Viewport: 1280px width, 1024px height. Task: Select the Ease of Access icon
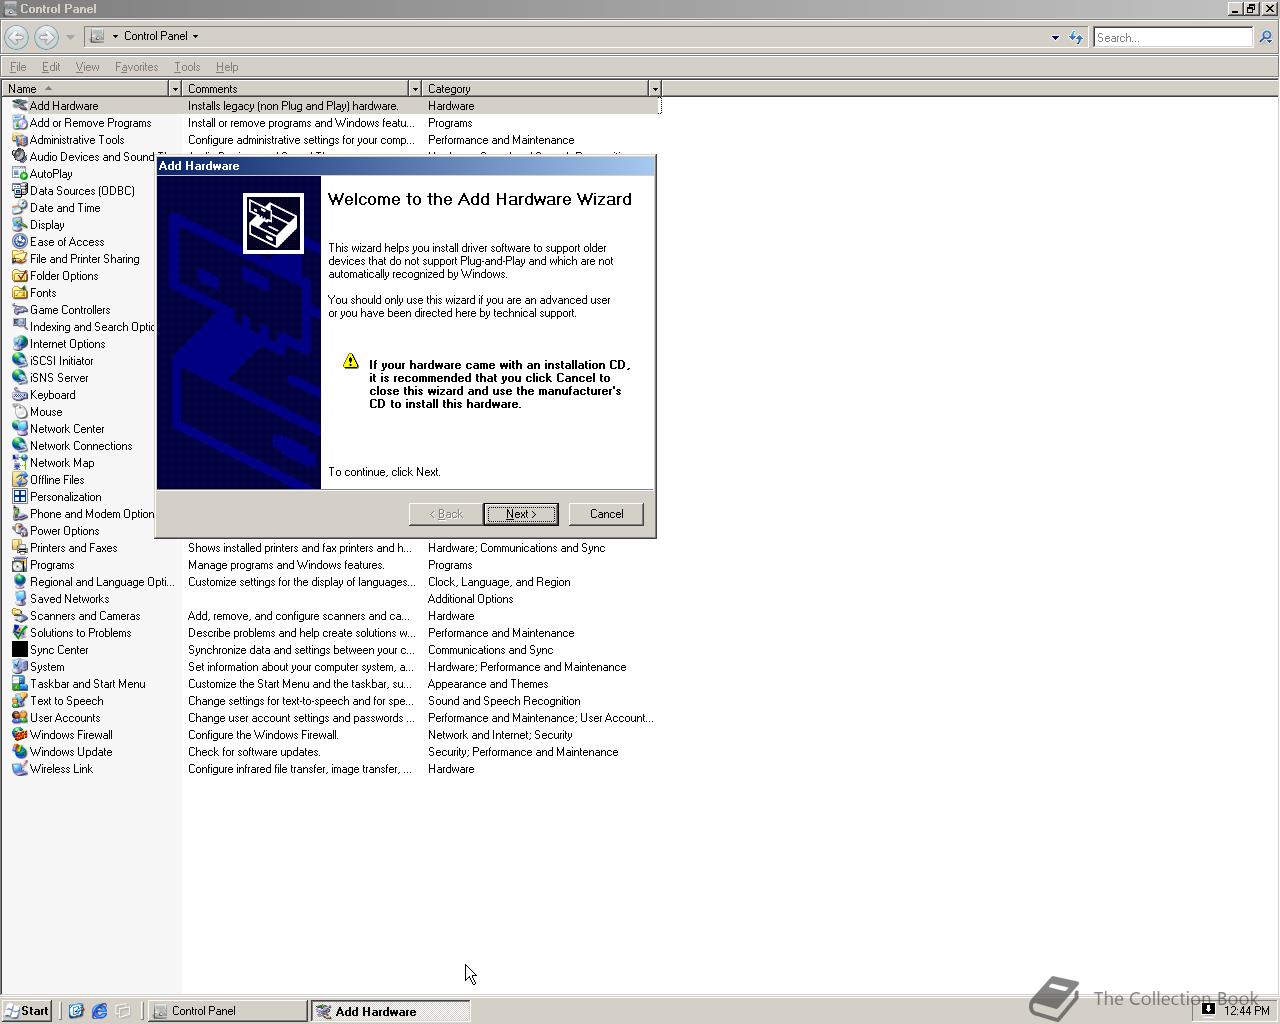[19, 242]
